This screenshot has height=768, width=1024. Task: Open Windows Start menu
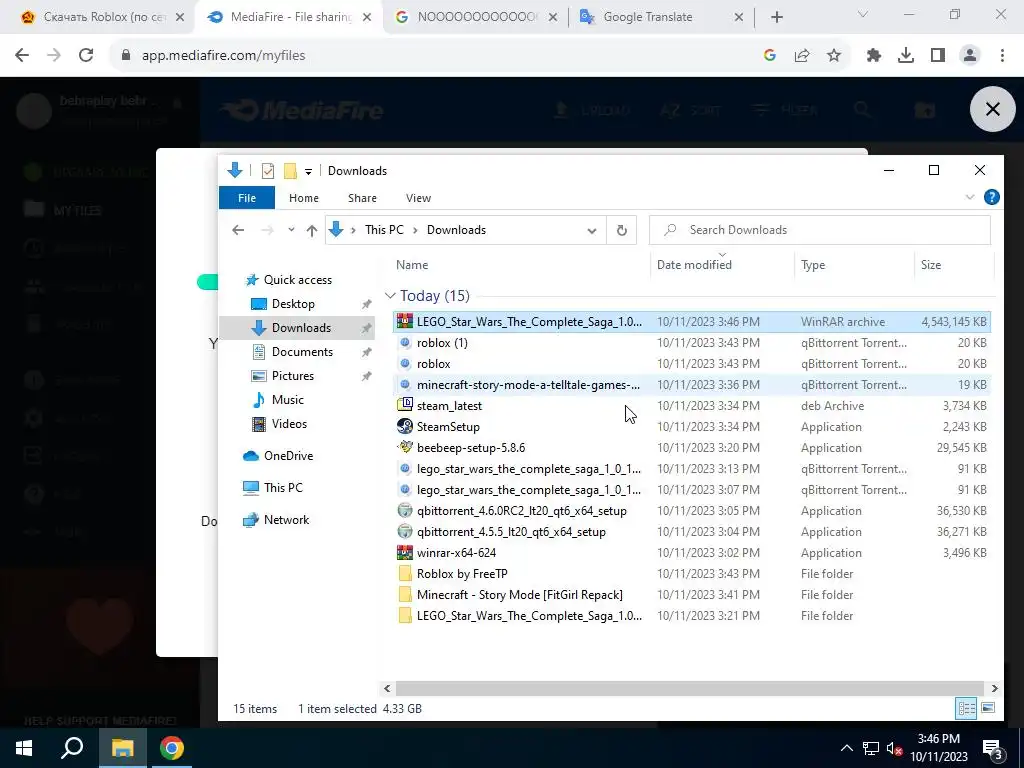pyautogui.click(x=24, y=748)
